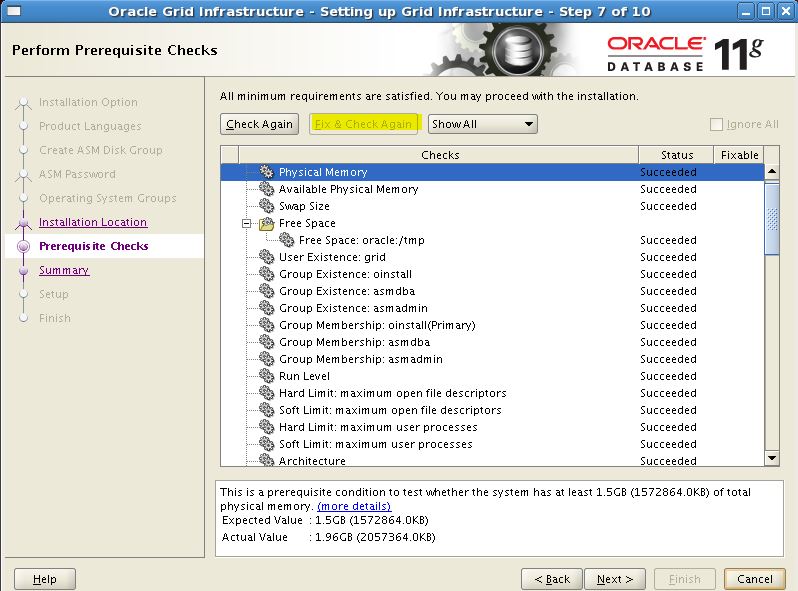Click the Operating System Groups step
The height and width of the screenshot is (591, 798).
pyautogui.click(x=108, y=198)
